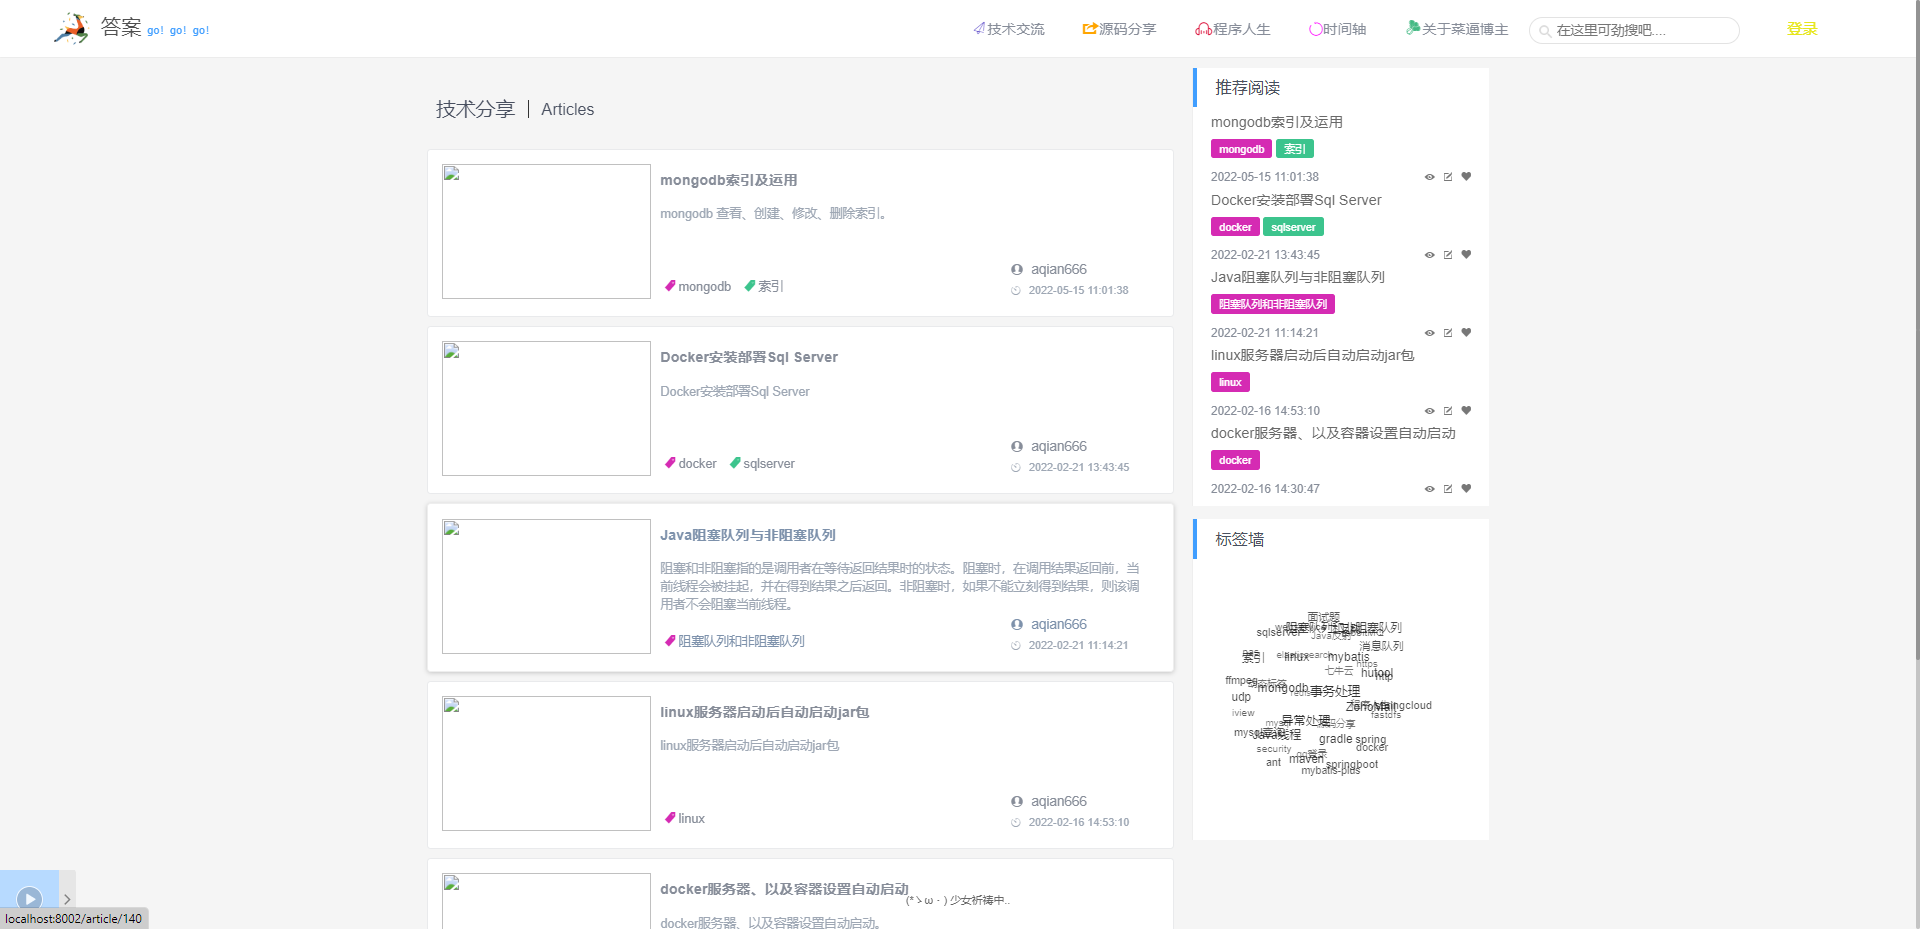Click the docker tag in the Sql Server card
Screen dimensions: 1920x929
pos(691,463)
